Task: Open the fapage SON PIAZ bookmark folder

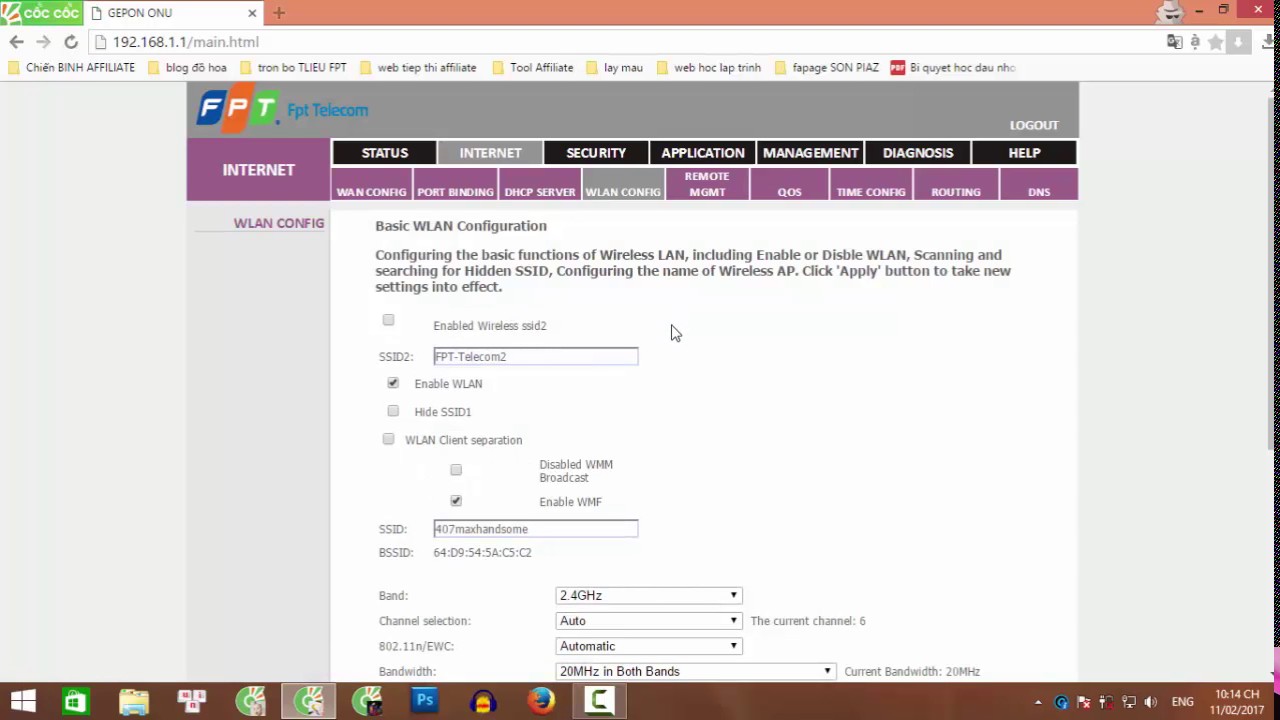Action: coord(826,68)
